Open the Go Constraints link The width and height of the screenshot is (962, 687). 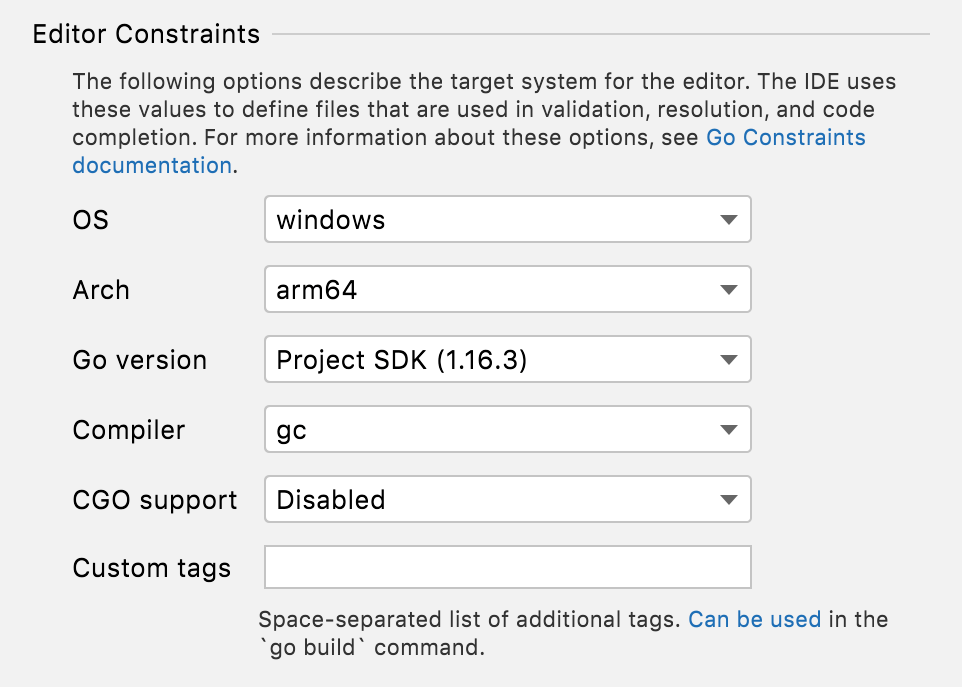click(786, 137)
